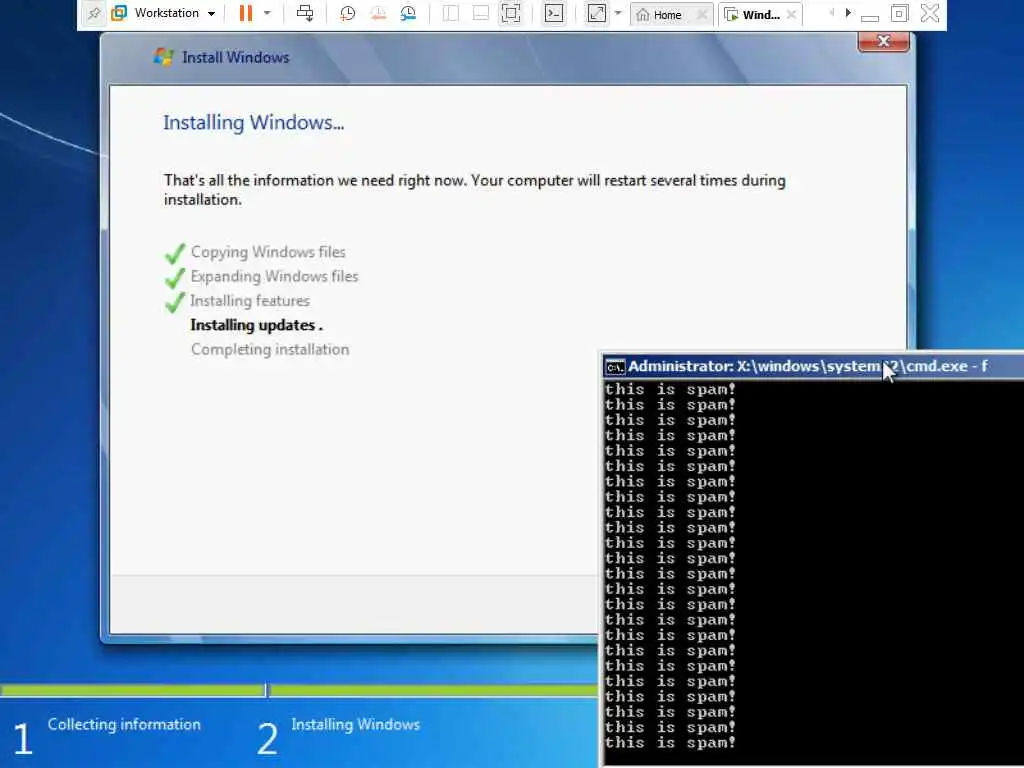Click 'Installing Windows' stage 2 label
1024x768 pixels.
355,724
